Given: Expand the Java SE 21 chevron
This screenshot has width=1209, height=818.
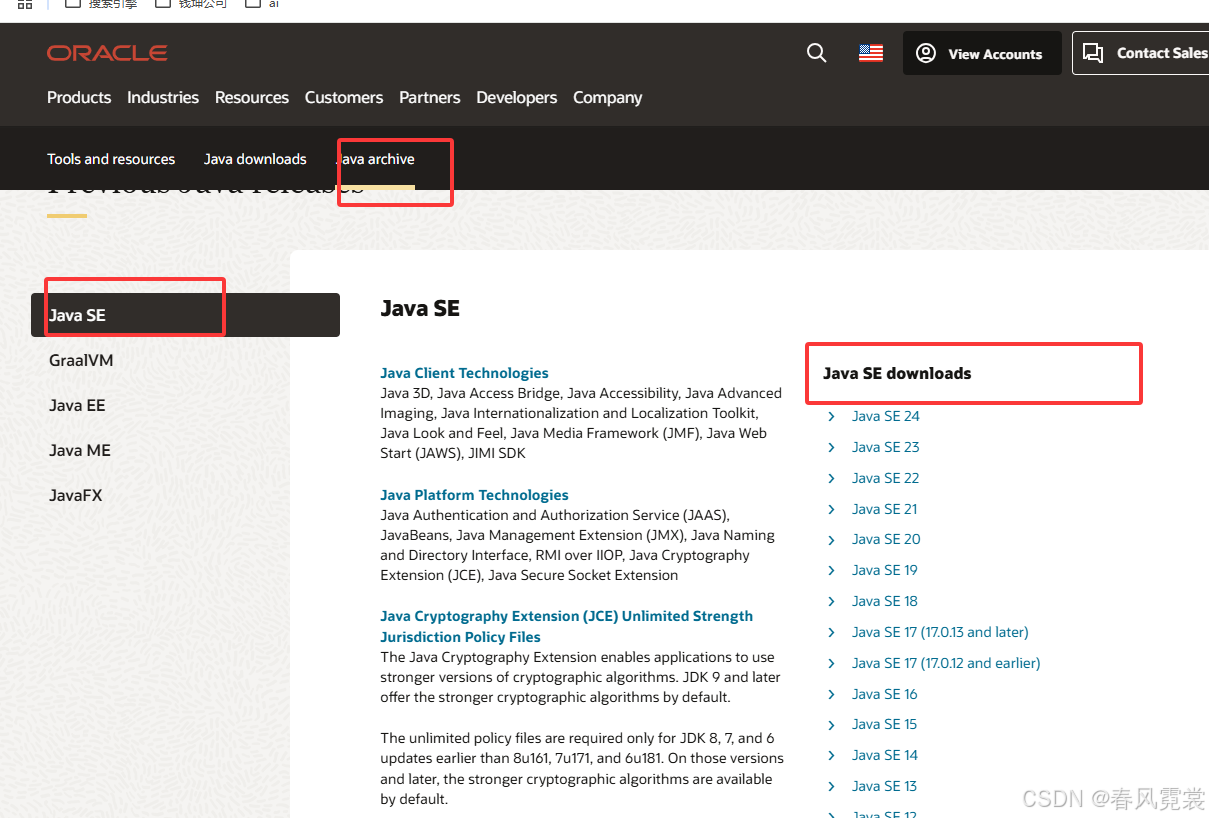Looking at the screenshot, I should [831, 509].
